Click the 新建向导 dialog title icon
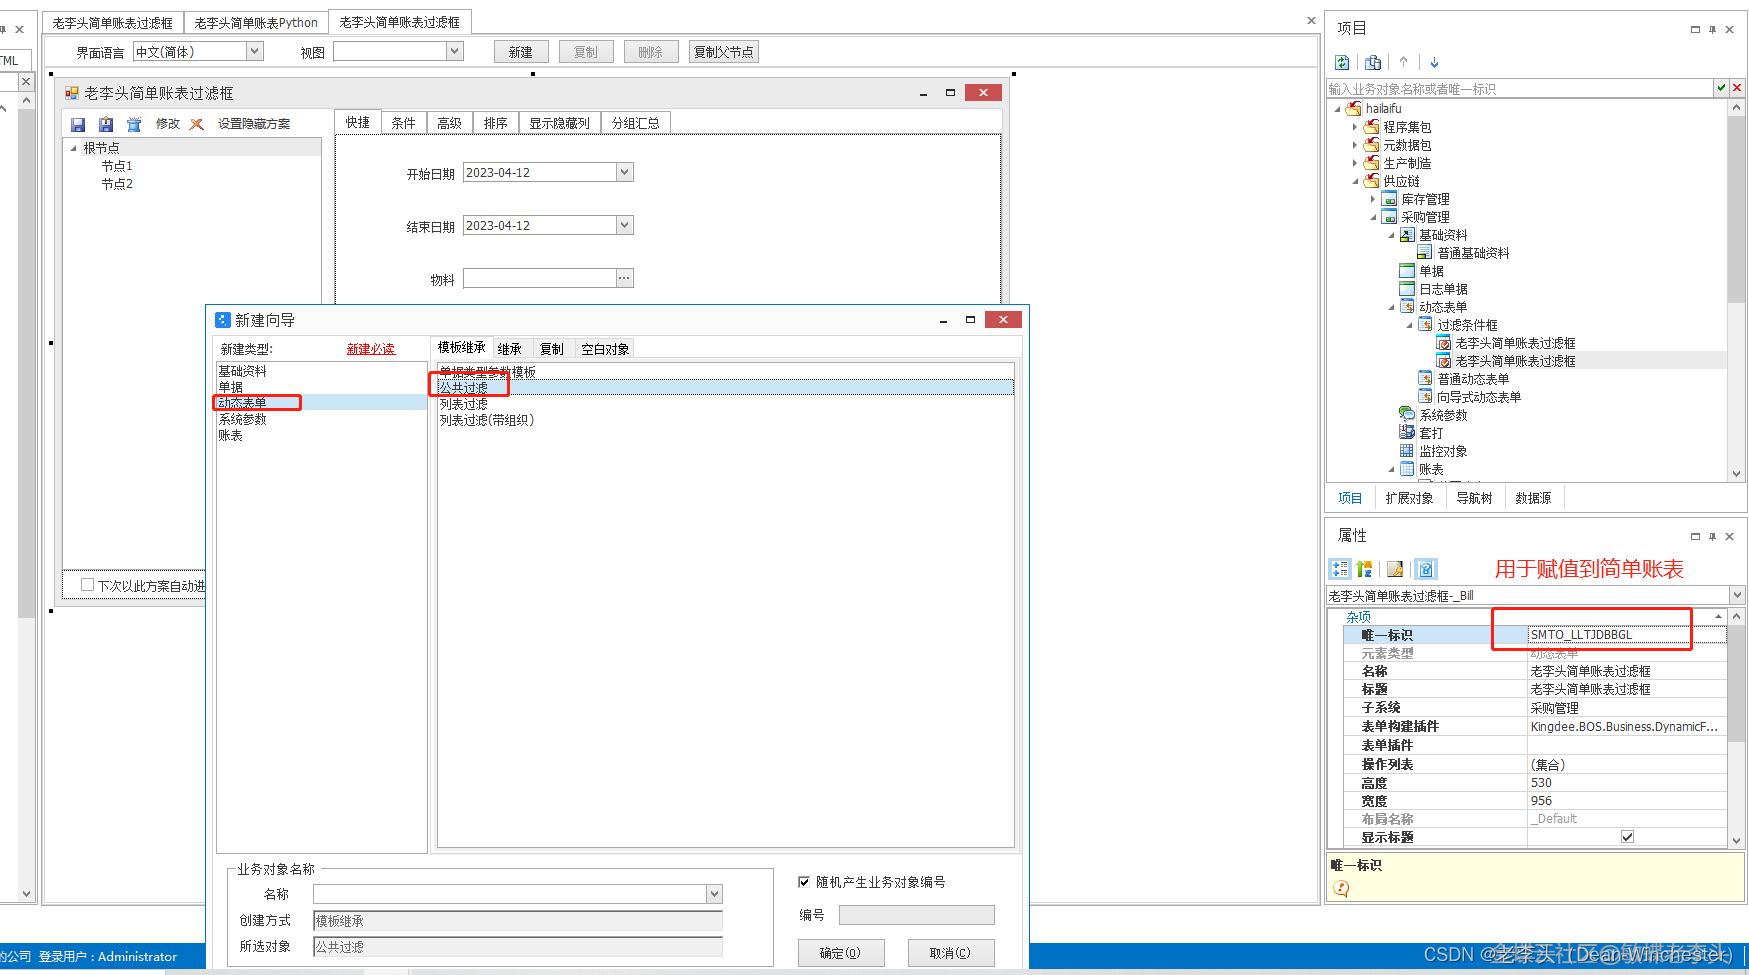Image resolution: width=1749 pixels, height=975 pixels. [223, 320]
